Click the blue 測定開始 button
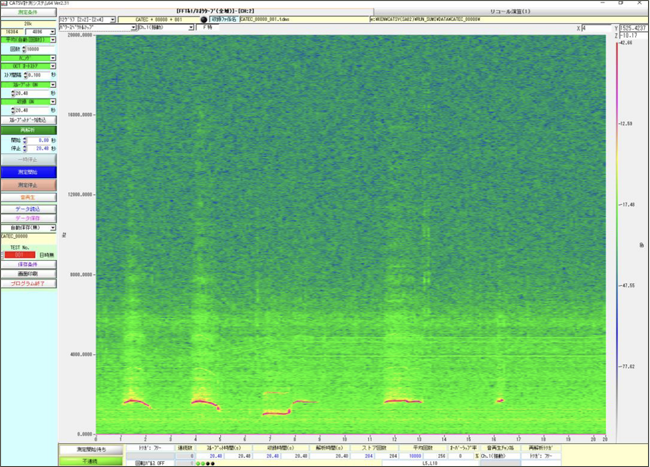 (x=27, y=171)
